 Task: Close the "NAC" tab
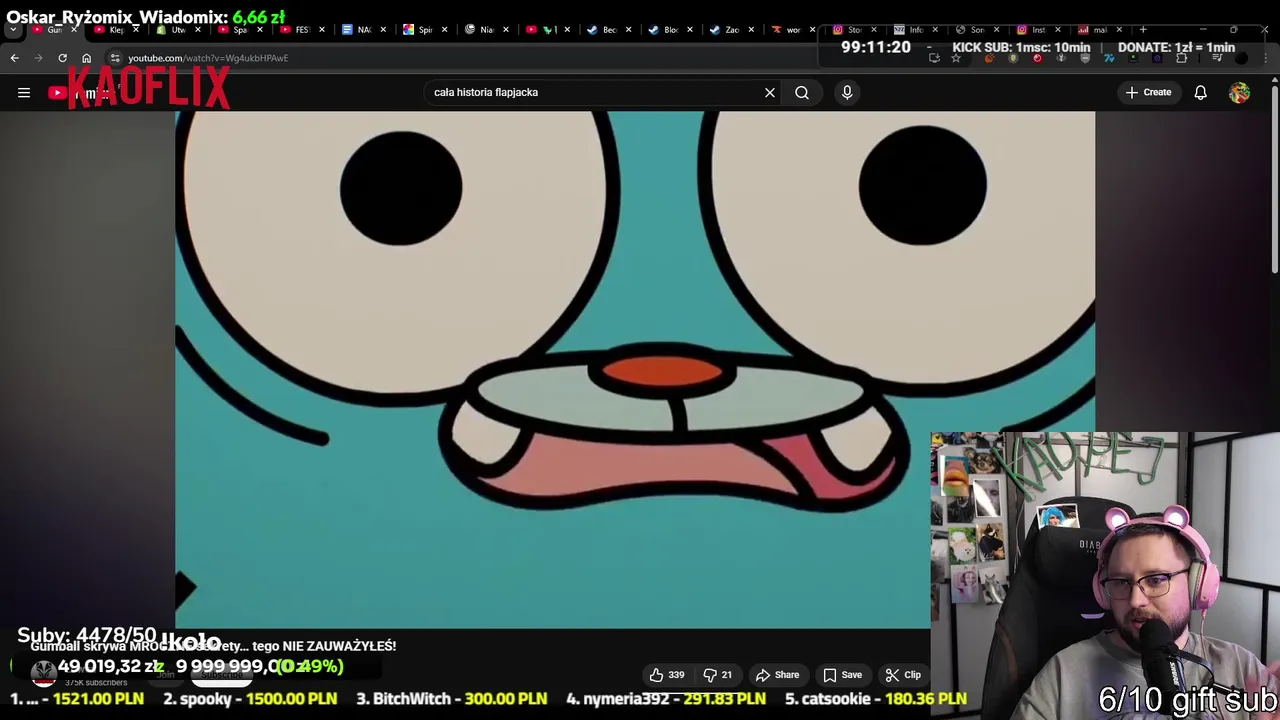(383, 29)
